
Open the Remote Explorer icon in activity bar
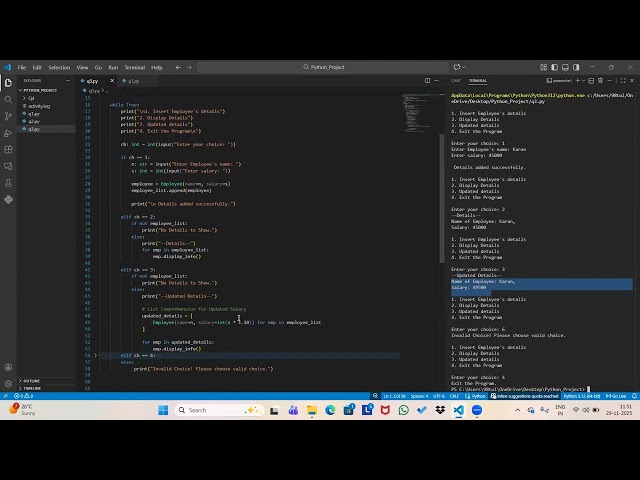(x=8, y=166)
